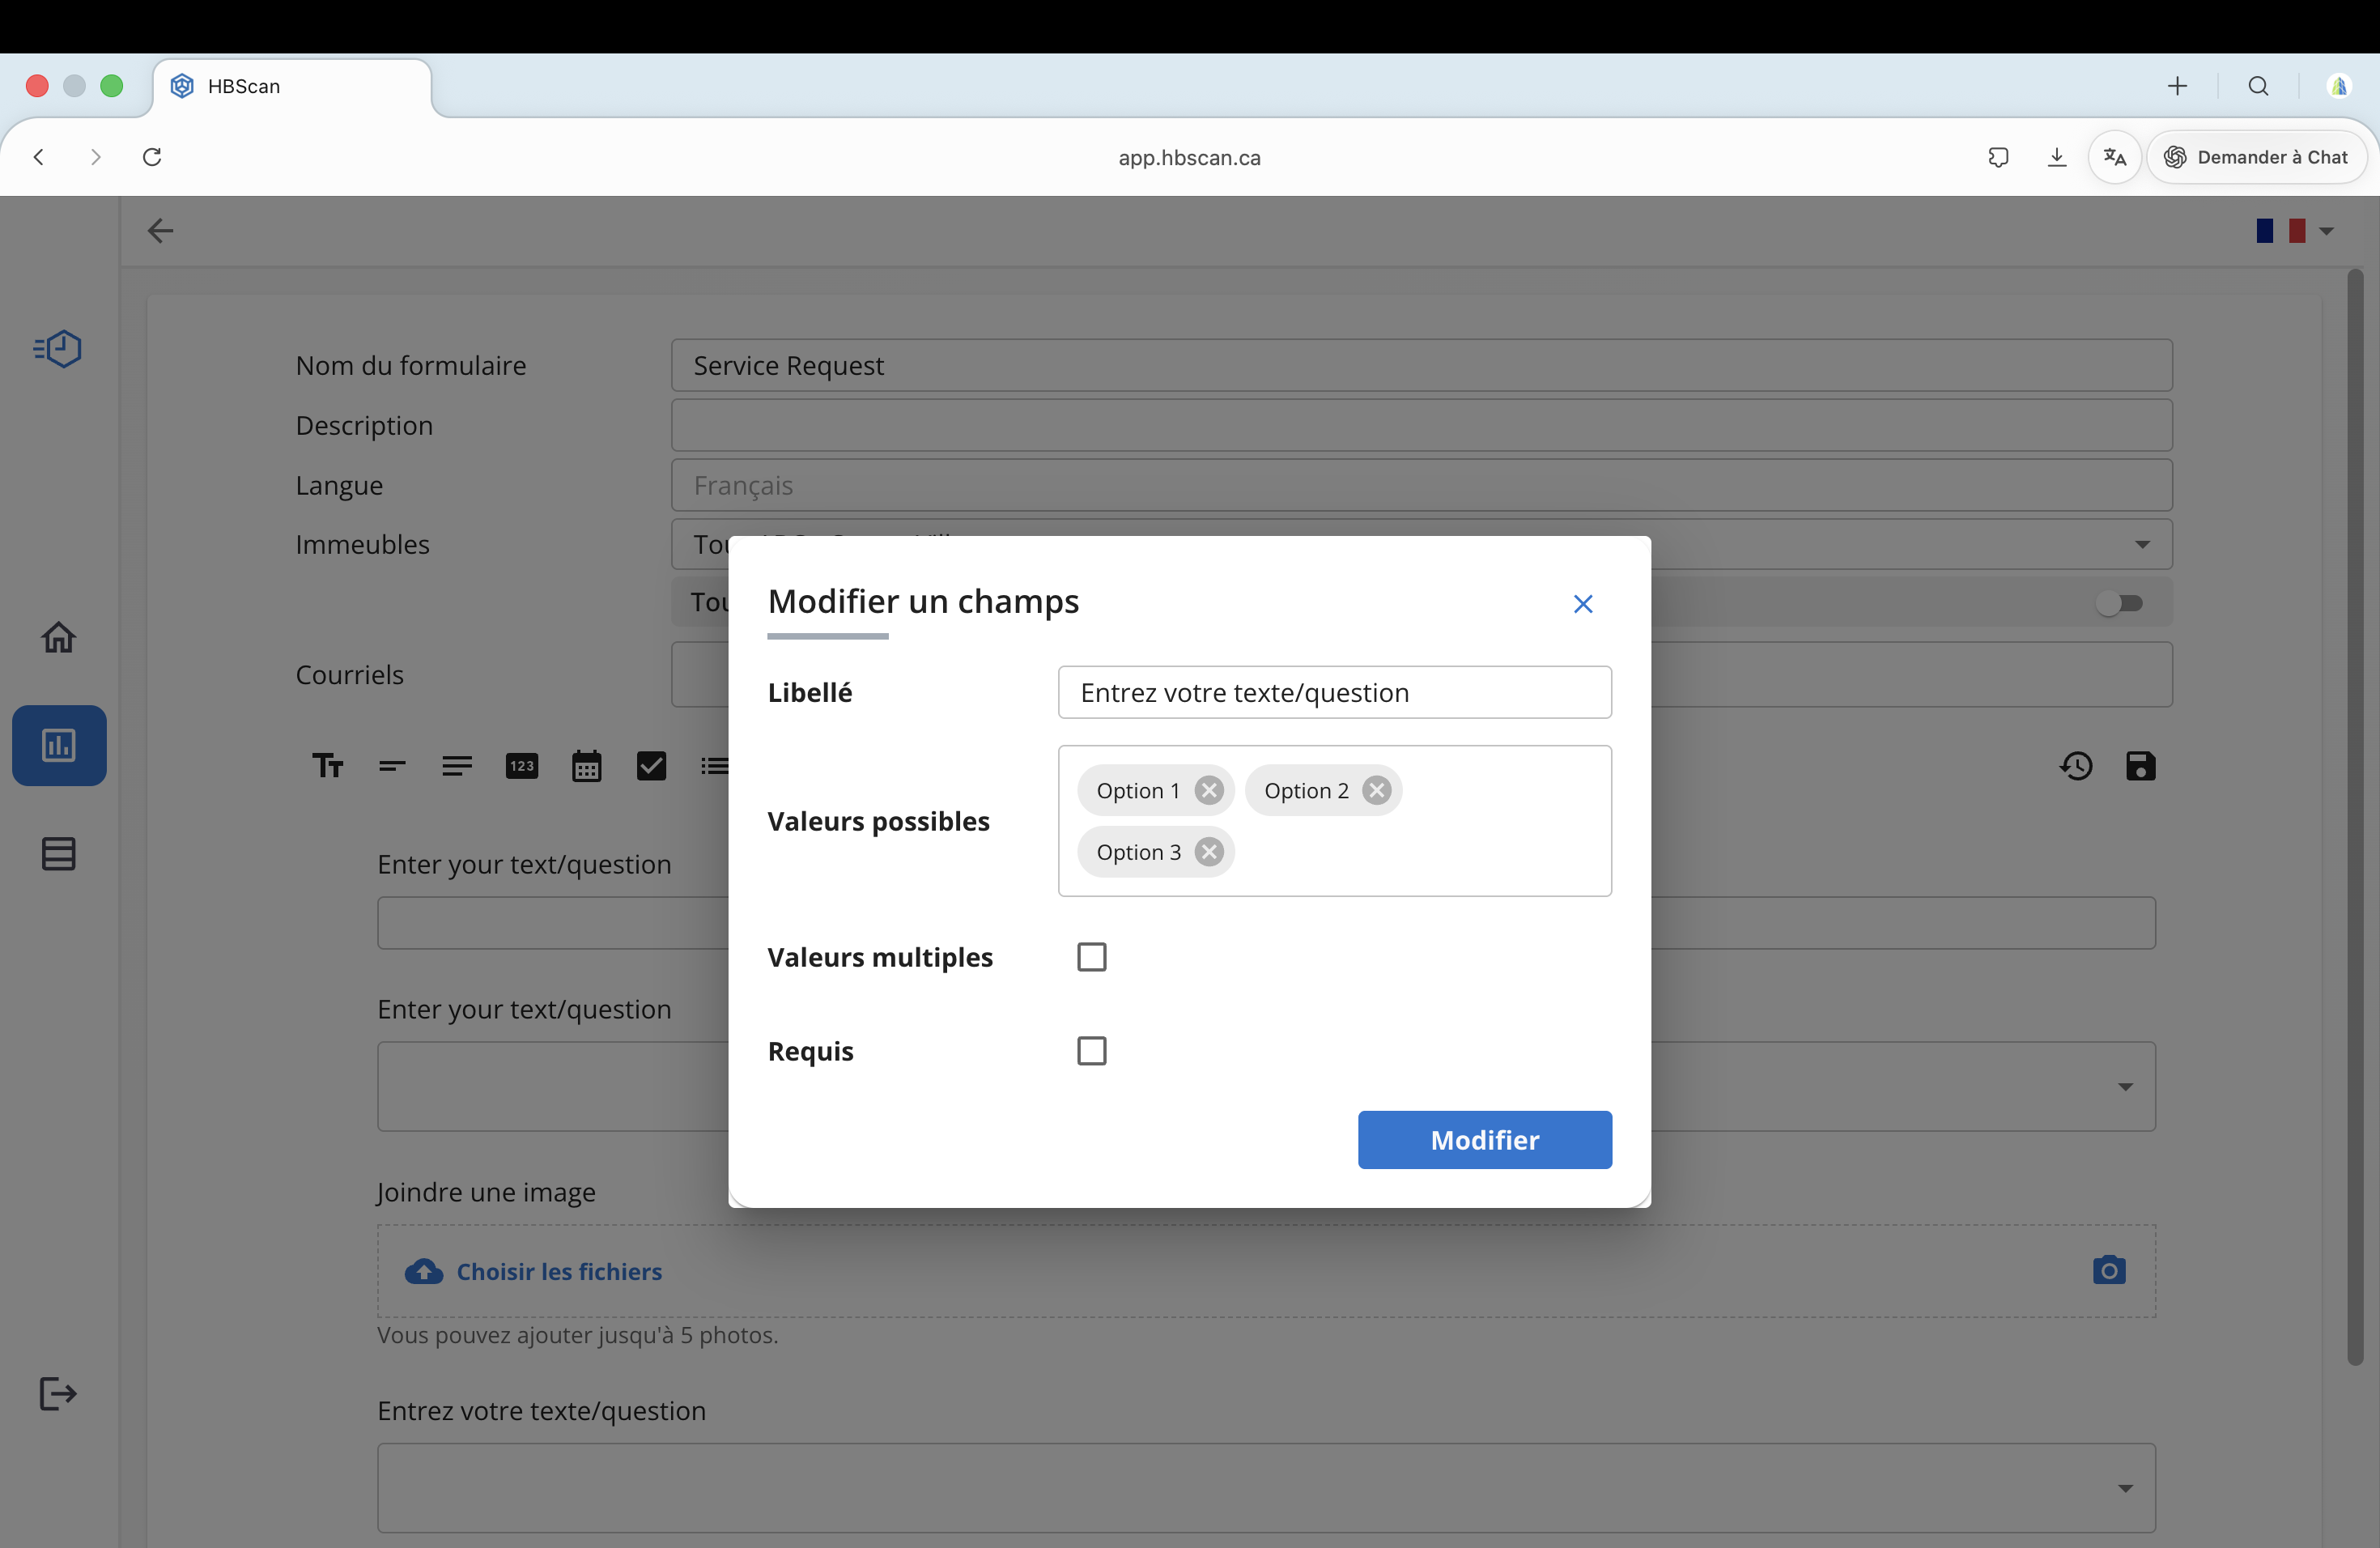Screen dimensions: 2380x1548
Task: Click the page vertical scrollbar
Action: coord(2355,817)
